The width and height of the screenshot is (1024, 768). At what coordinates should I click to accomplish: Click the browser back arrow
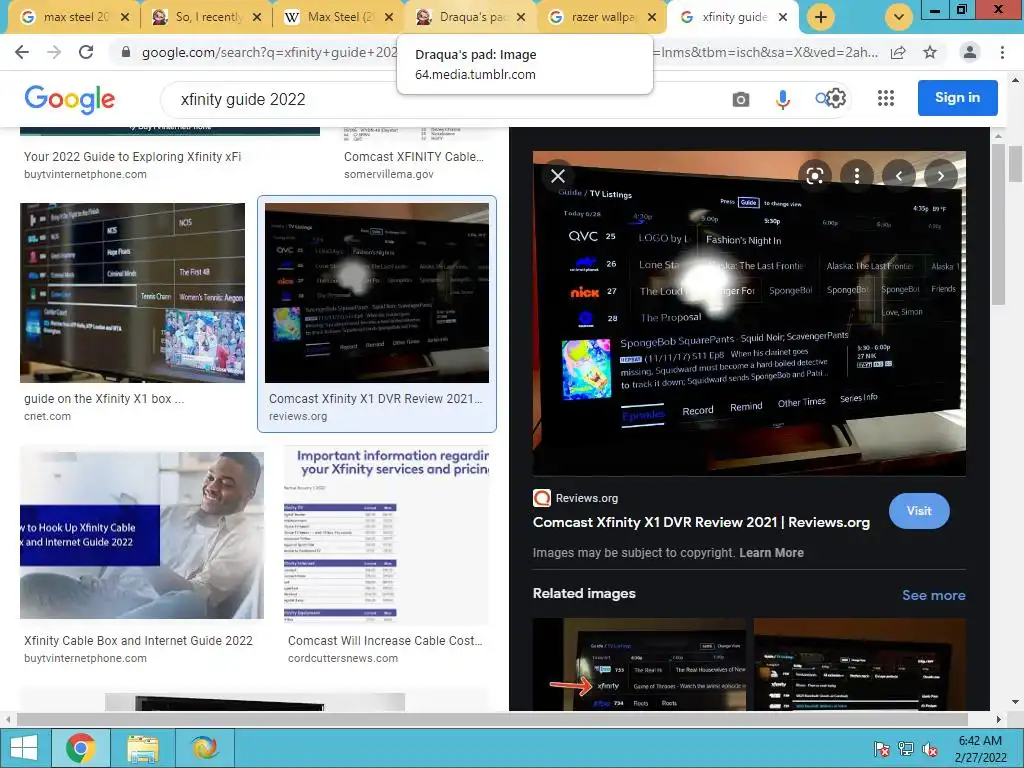pos(22,52)
